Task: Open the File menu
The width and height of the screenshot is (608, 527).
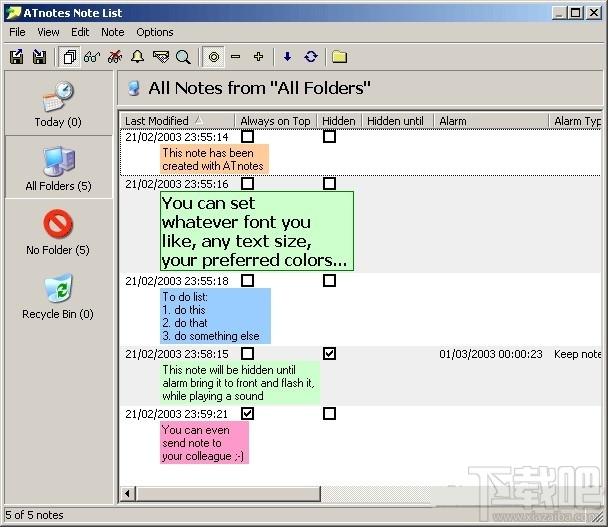Action: (17, 32)
